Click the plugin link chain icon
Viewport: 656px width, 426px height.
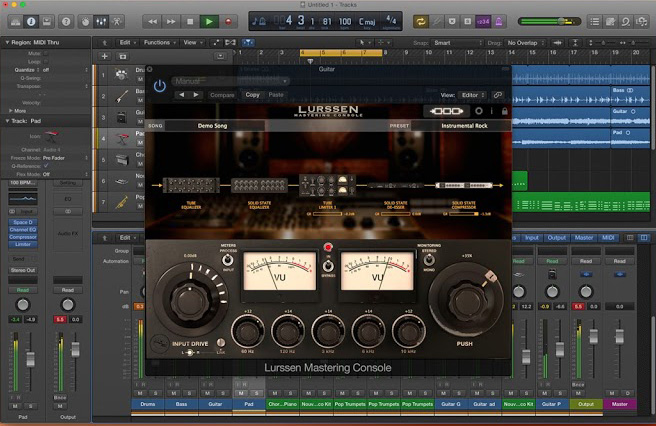click(x=497, y=95)
